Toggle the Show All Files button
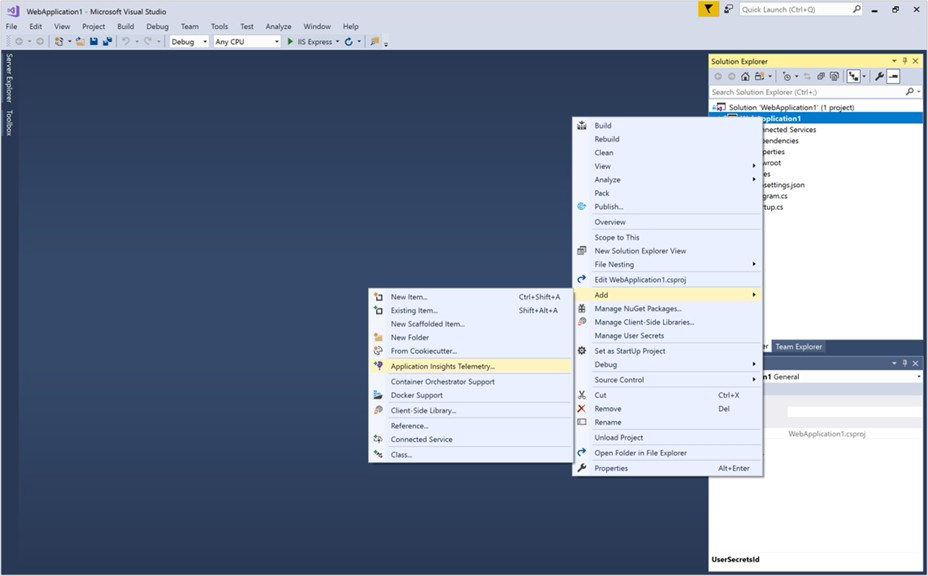This screenshot has width=928, height=576. [x=833, y=76]
